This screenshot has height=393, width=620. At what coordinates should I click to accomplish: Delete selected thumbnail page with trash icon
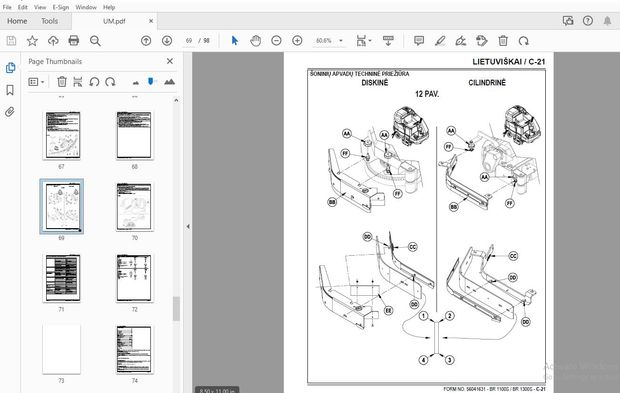[x=62, y=82]
